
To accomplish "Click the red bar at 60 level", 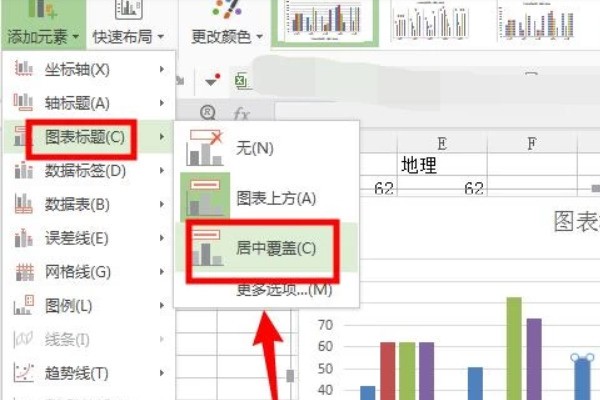I will point(388,371).
